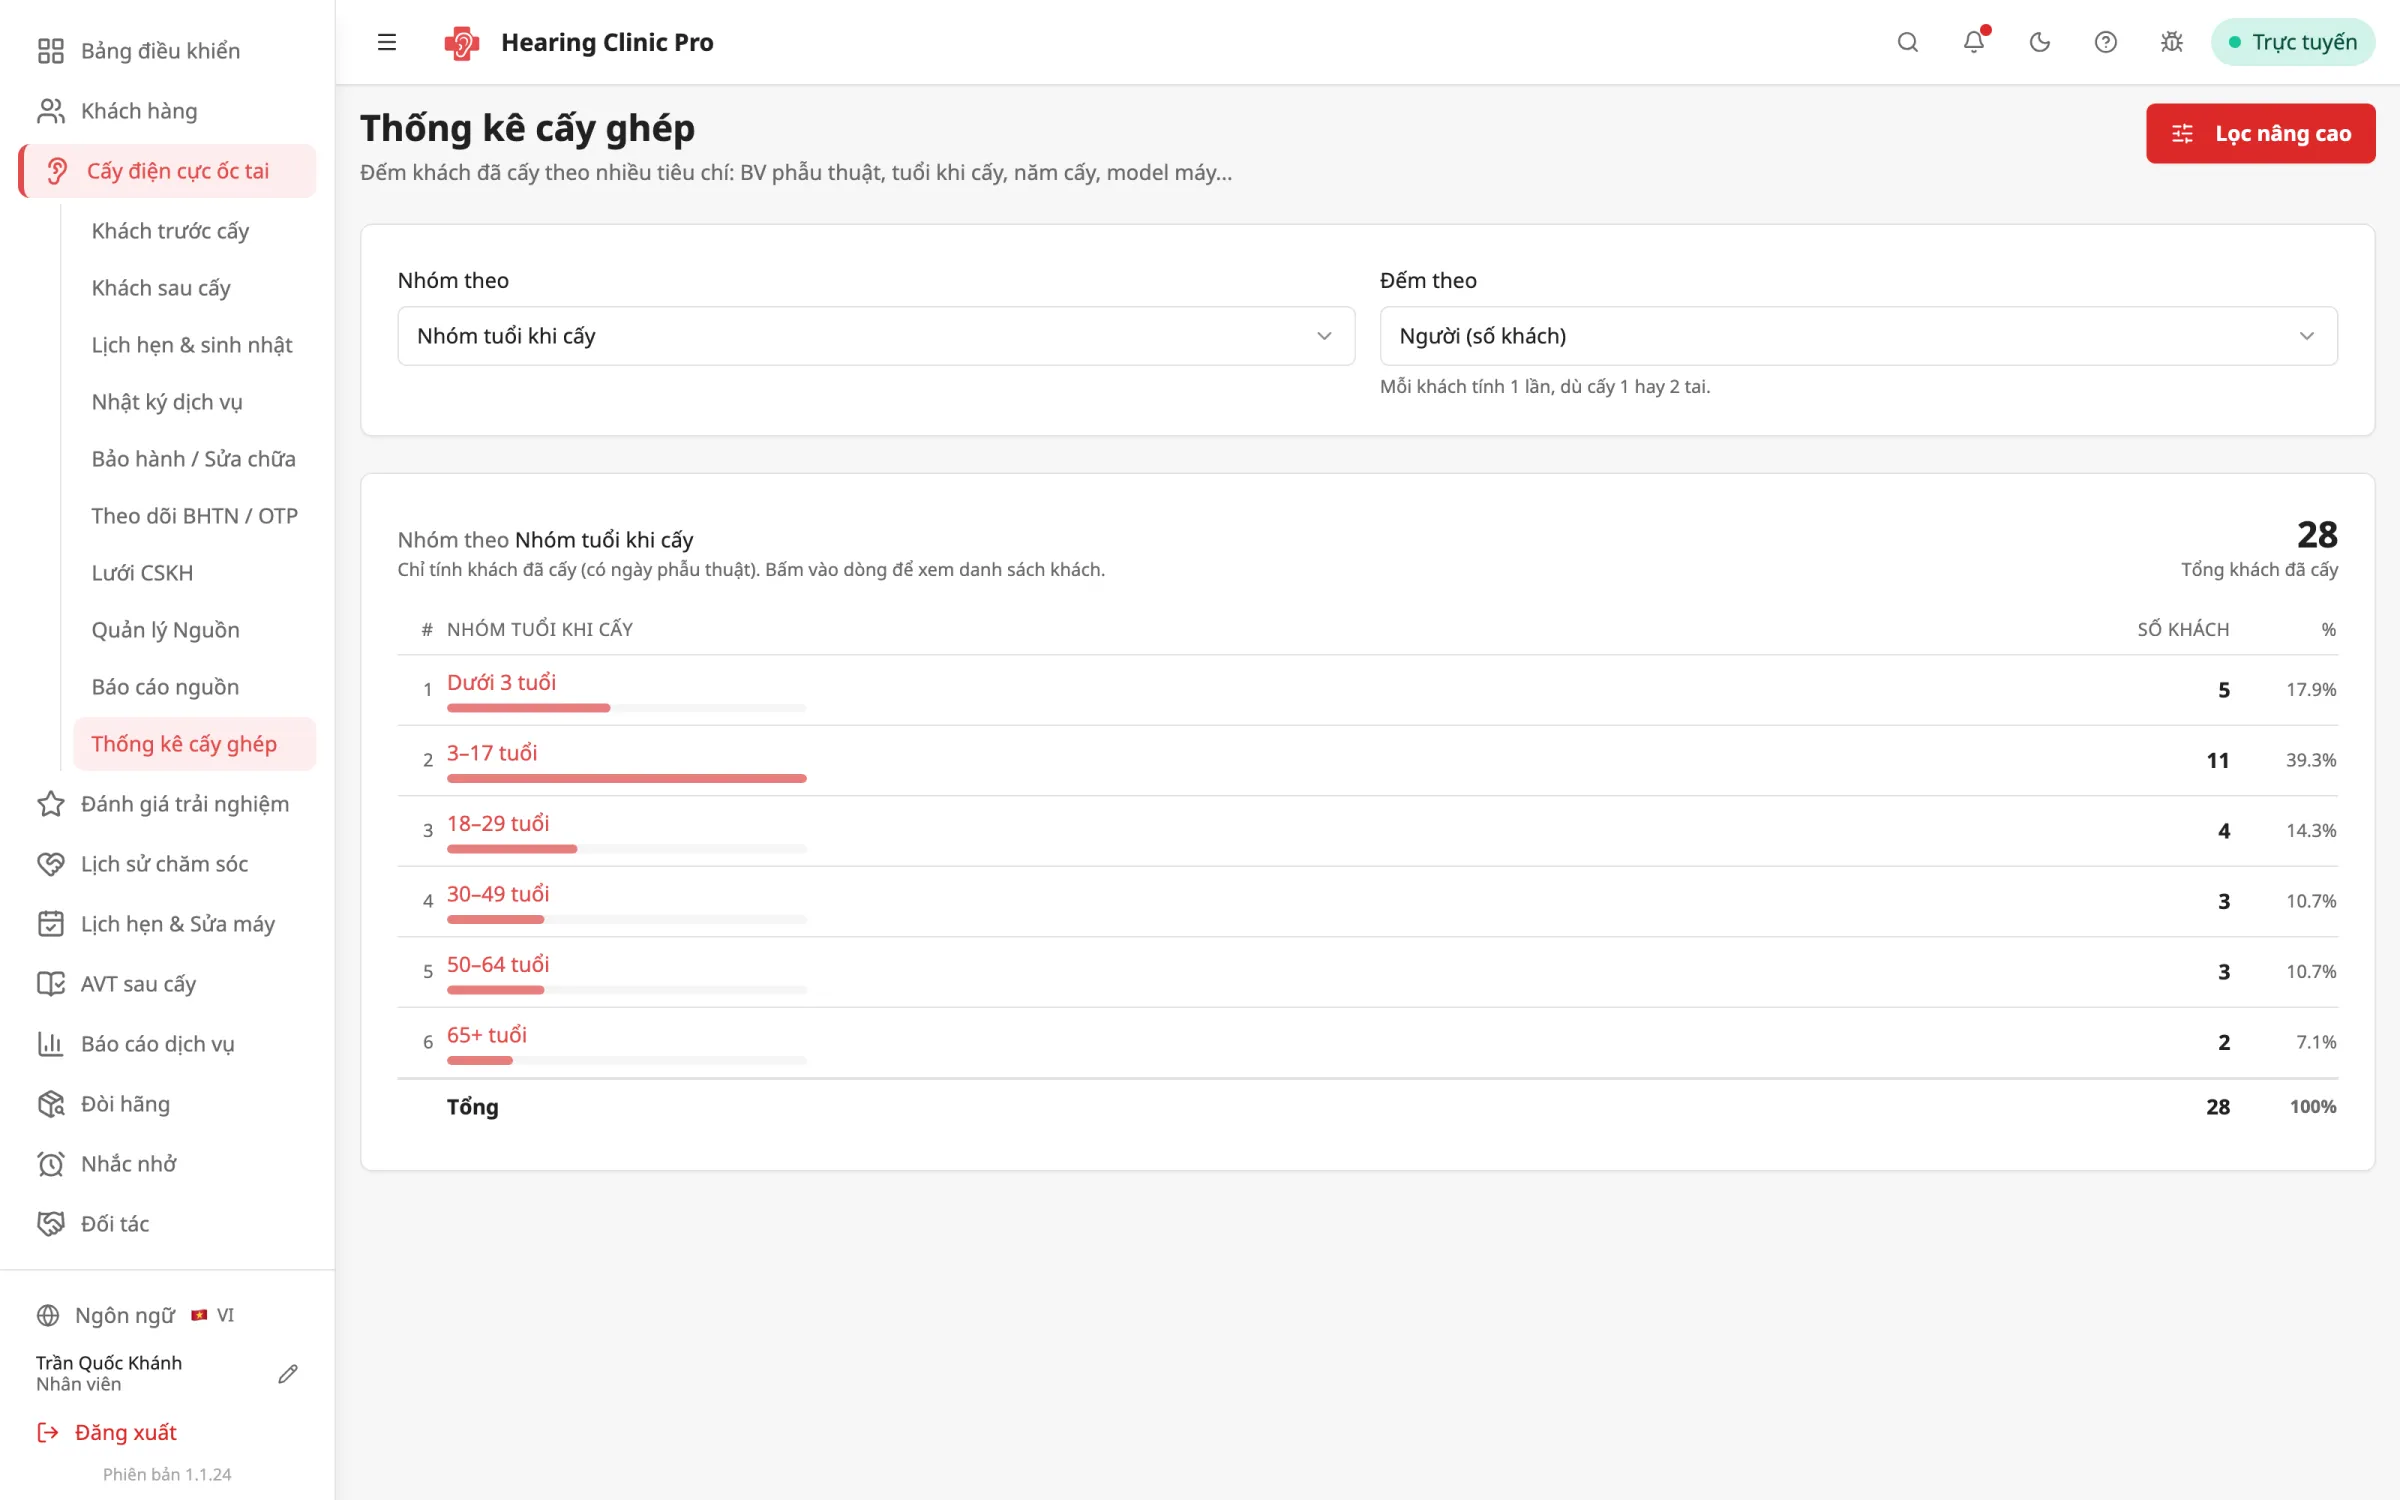Click the bar chart icon for Báo cáo dịch vụ
The image size is (2400, 1500).
(x=50, y=1044)
